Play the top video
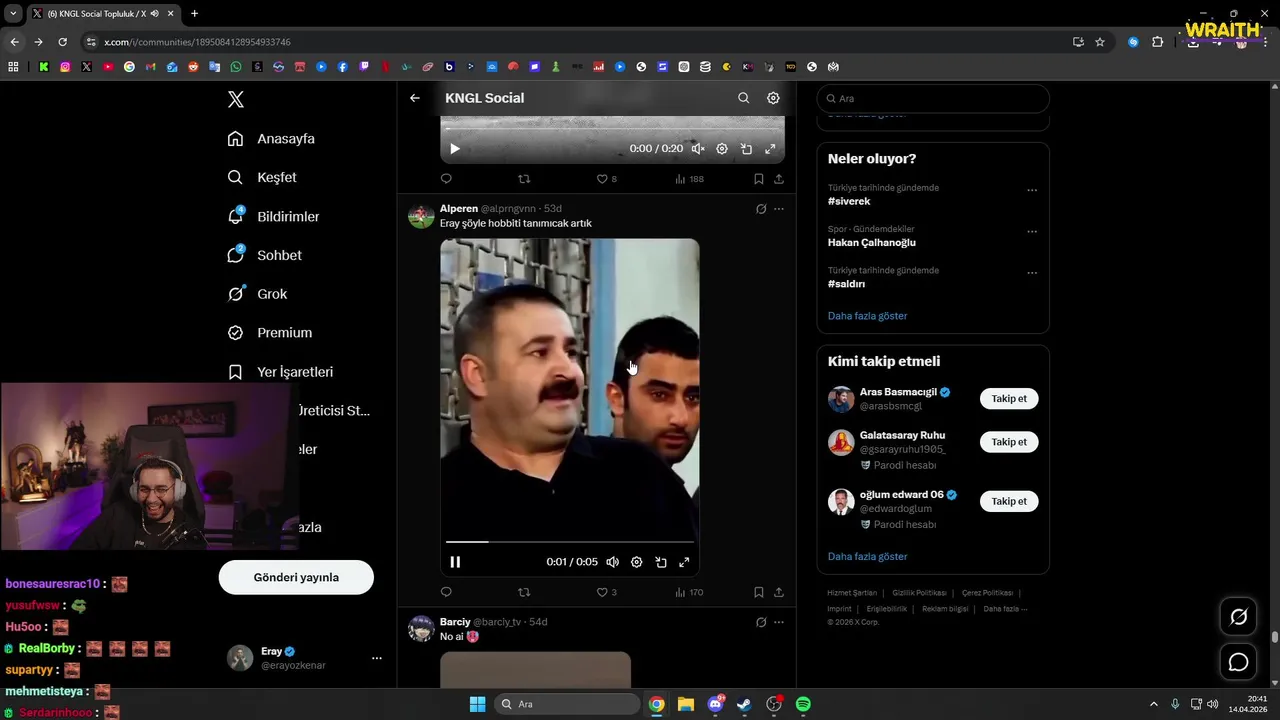 [455, 149]
